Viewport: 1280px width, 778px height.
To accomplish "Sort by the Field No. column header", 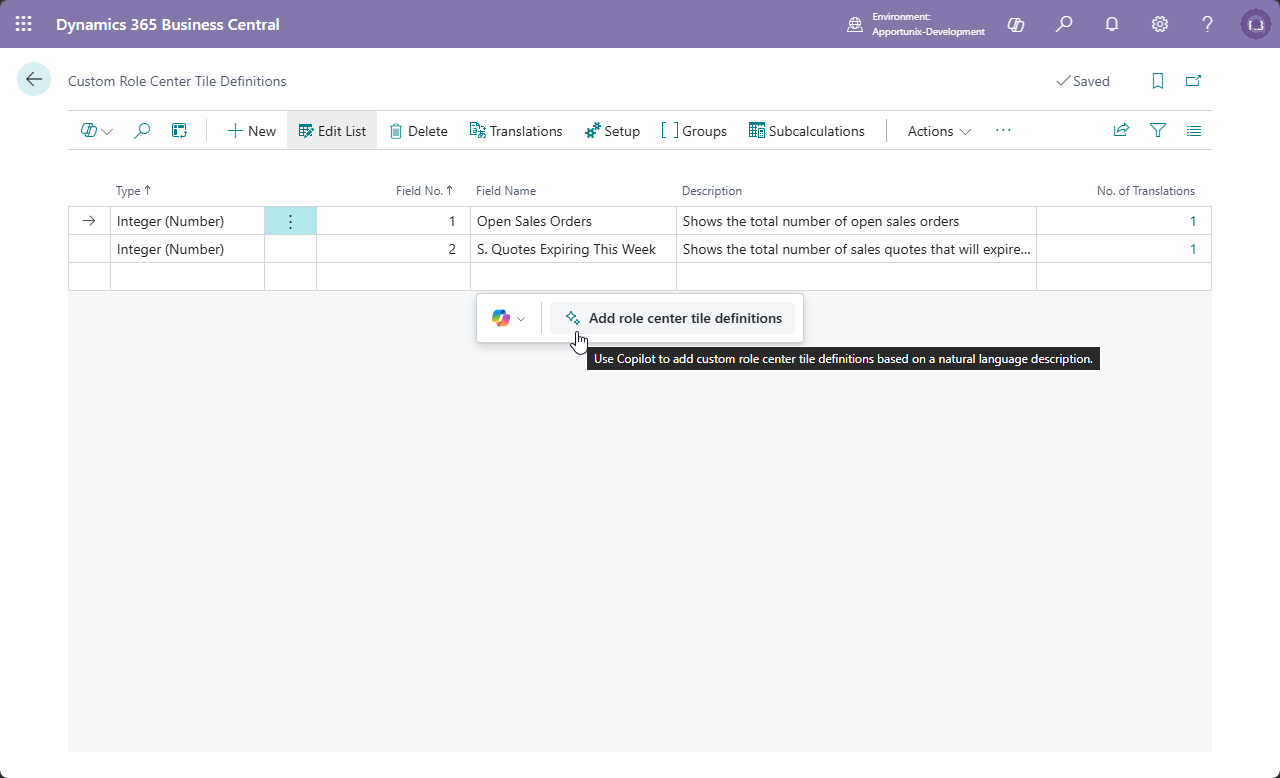I will tap(425, 190).
